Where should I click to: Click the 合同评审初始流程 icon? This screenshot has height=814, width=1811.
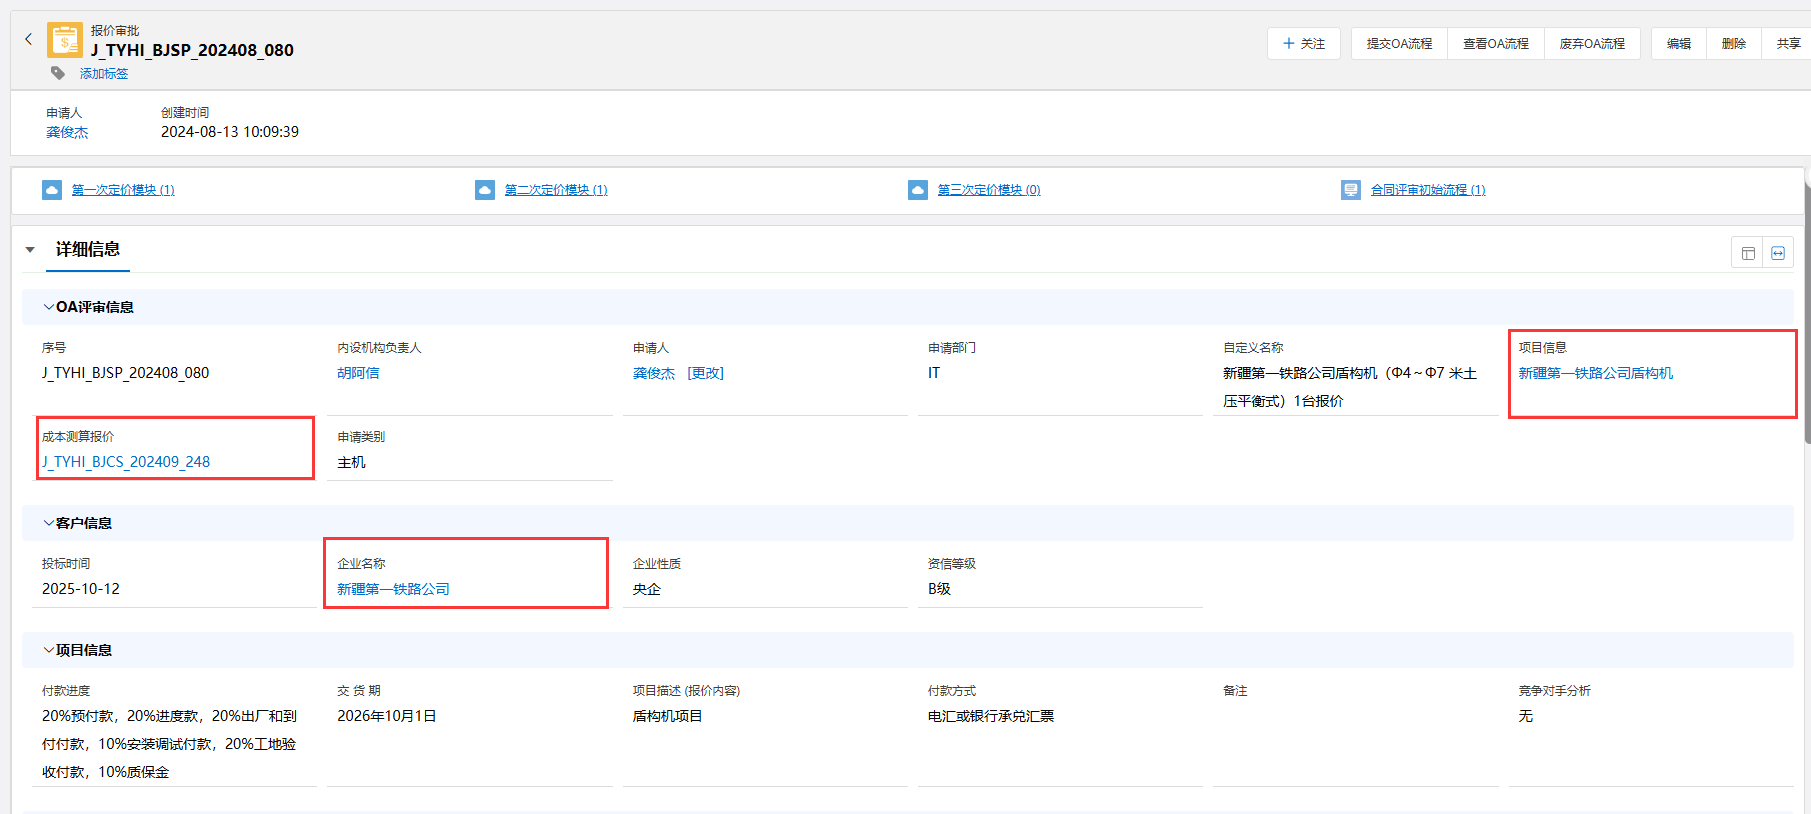click(x=1351, y=190)
